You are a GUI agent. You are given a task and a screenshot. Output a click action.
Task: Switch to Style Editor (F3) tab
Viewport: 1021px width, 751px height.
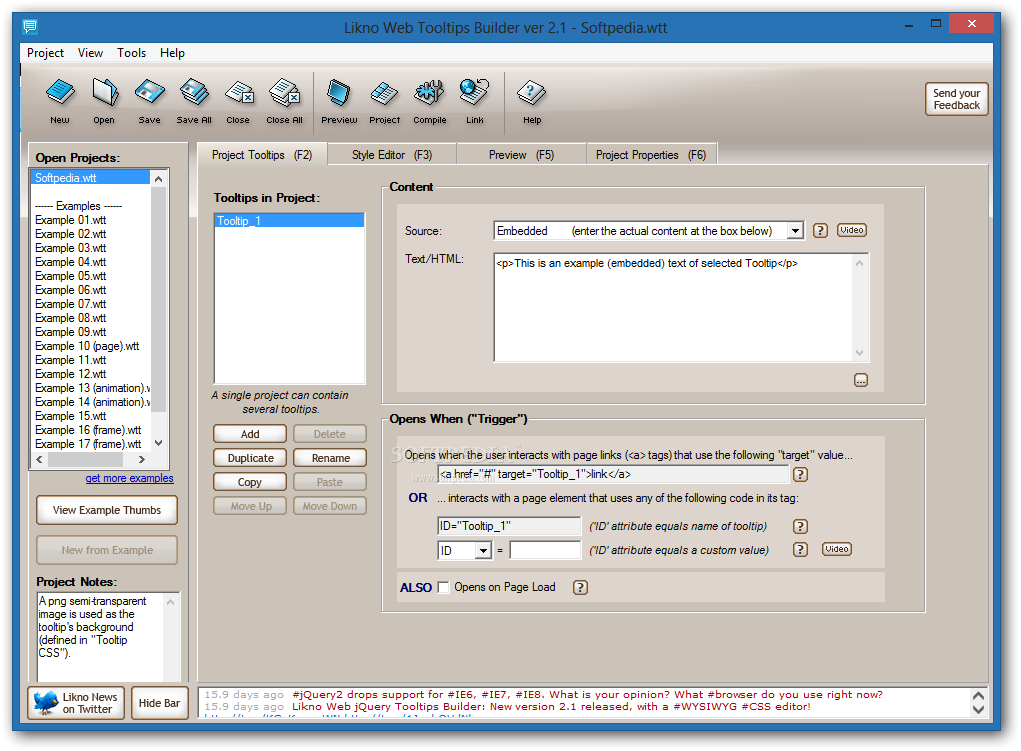392,155
